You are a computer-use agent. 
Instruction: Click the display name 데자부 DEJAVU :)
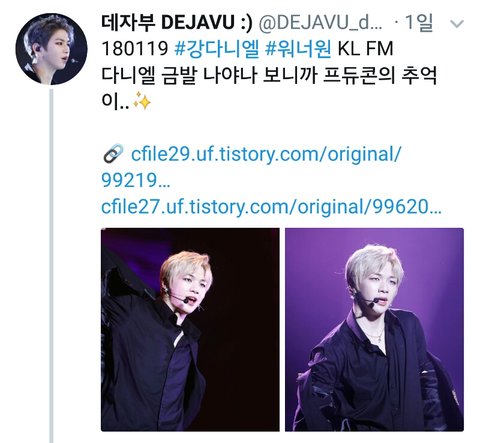point(177,23)
